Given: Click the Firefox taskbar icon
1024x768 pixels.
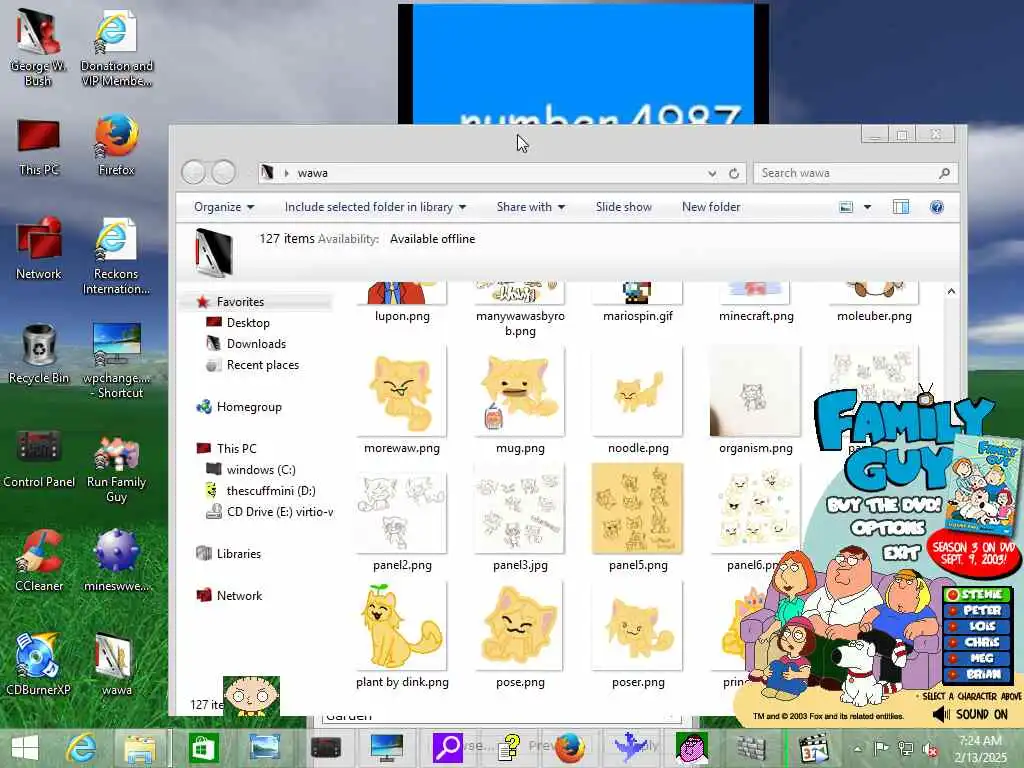Looking at the screenshot, I should click(569, 748).
